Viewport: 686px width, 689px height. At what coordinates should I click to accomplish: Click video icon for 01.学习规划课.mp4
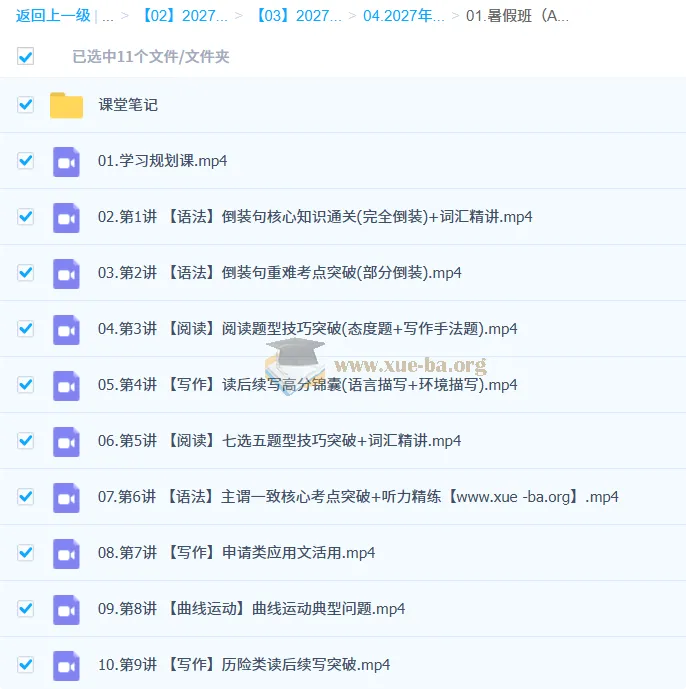(66, 162)
